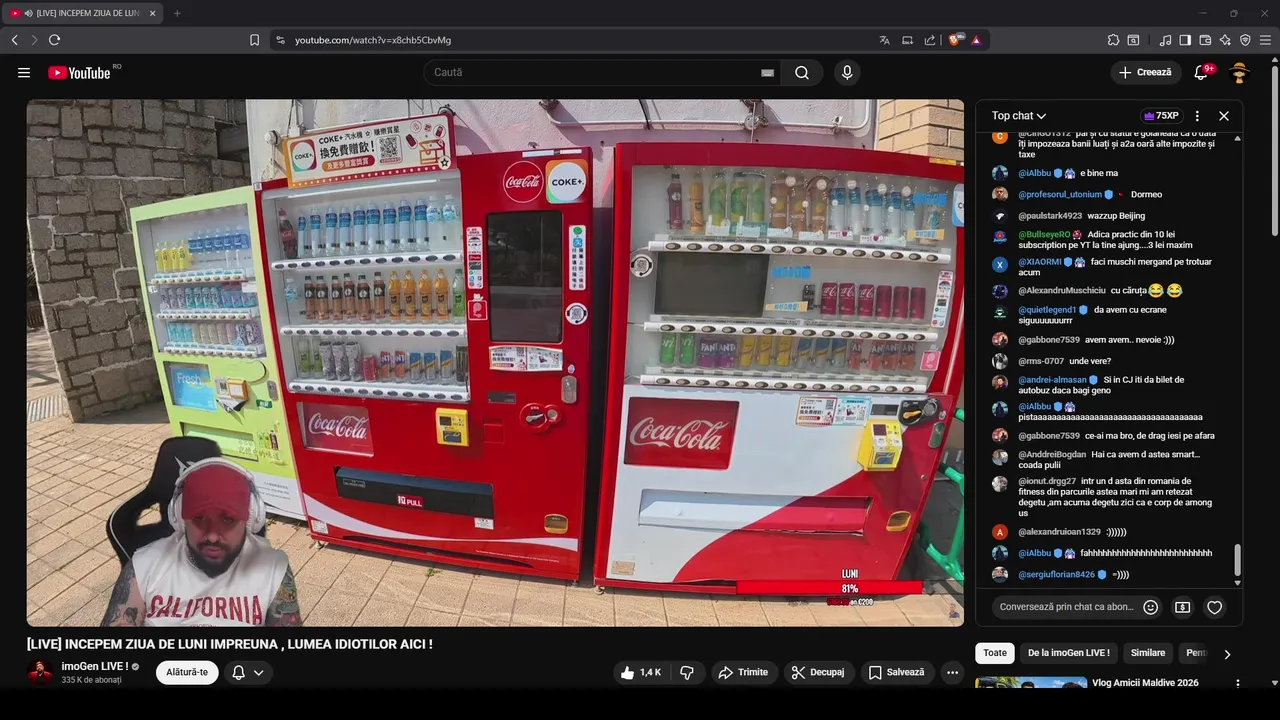This screenshot has width=1280, height=720.
Task: Open the imoGen channel avatar
Action: point(40,672)
